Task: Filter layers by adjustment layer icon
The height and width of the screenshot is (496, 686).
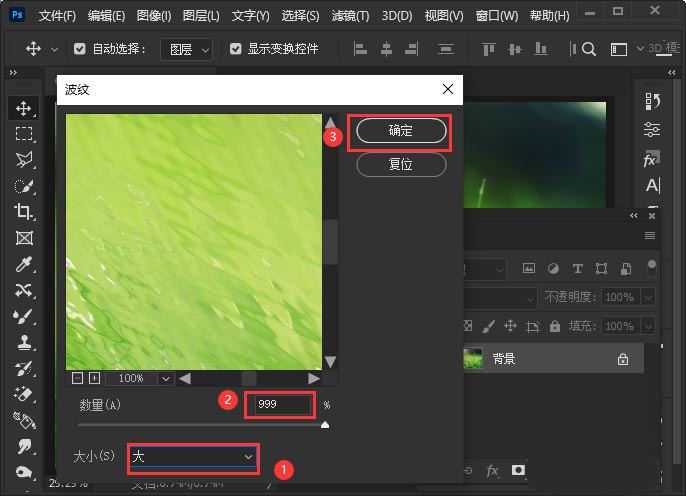Action: [553, 269]
